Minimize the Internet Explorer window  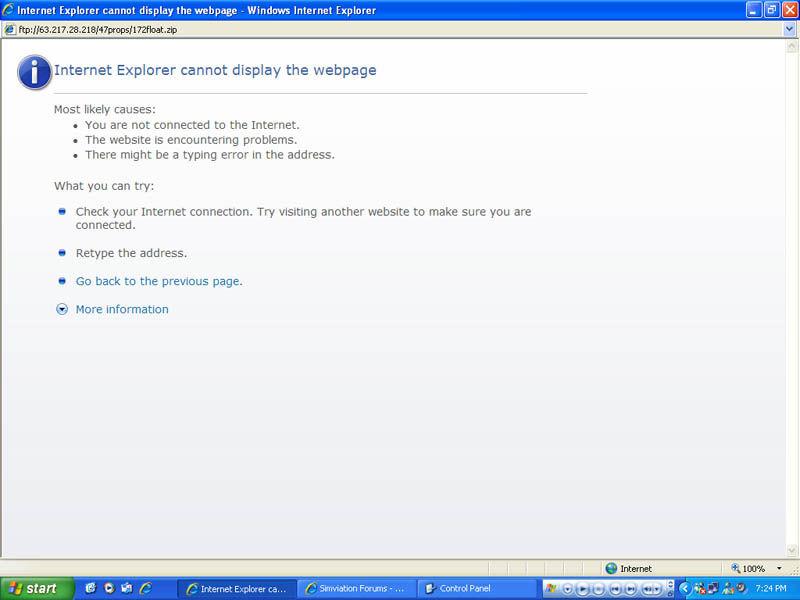tap(754, 10)
